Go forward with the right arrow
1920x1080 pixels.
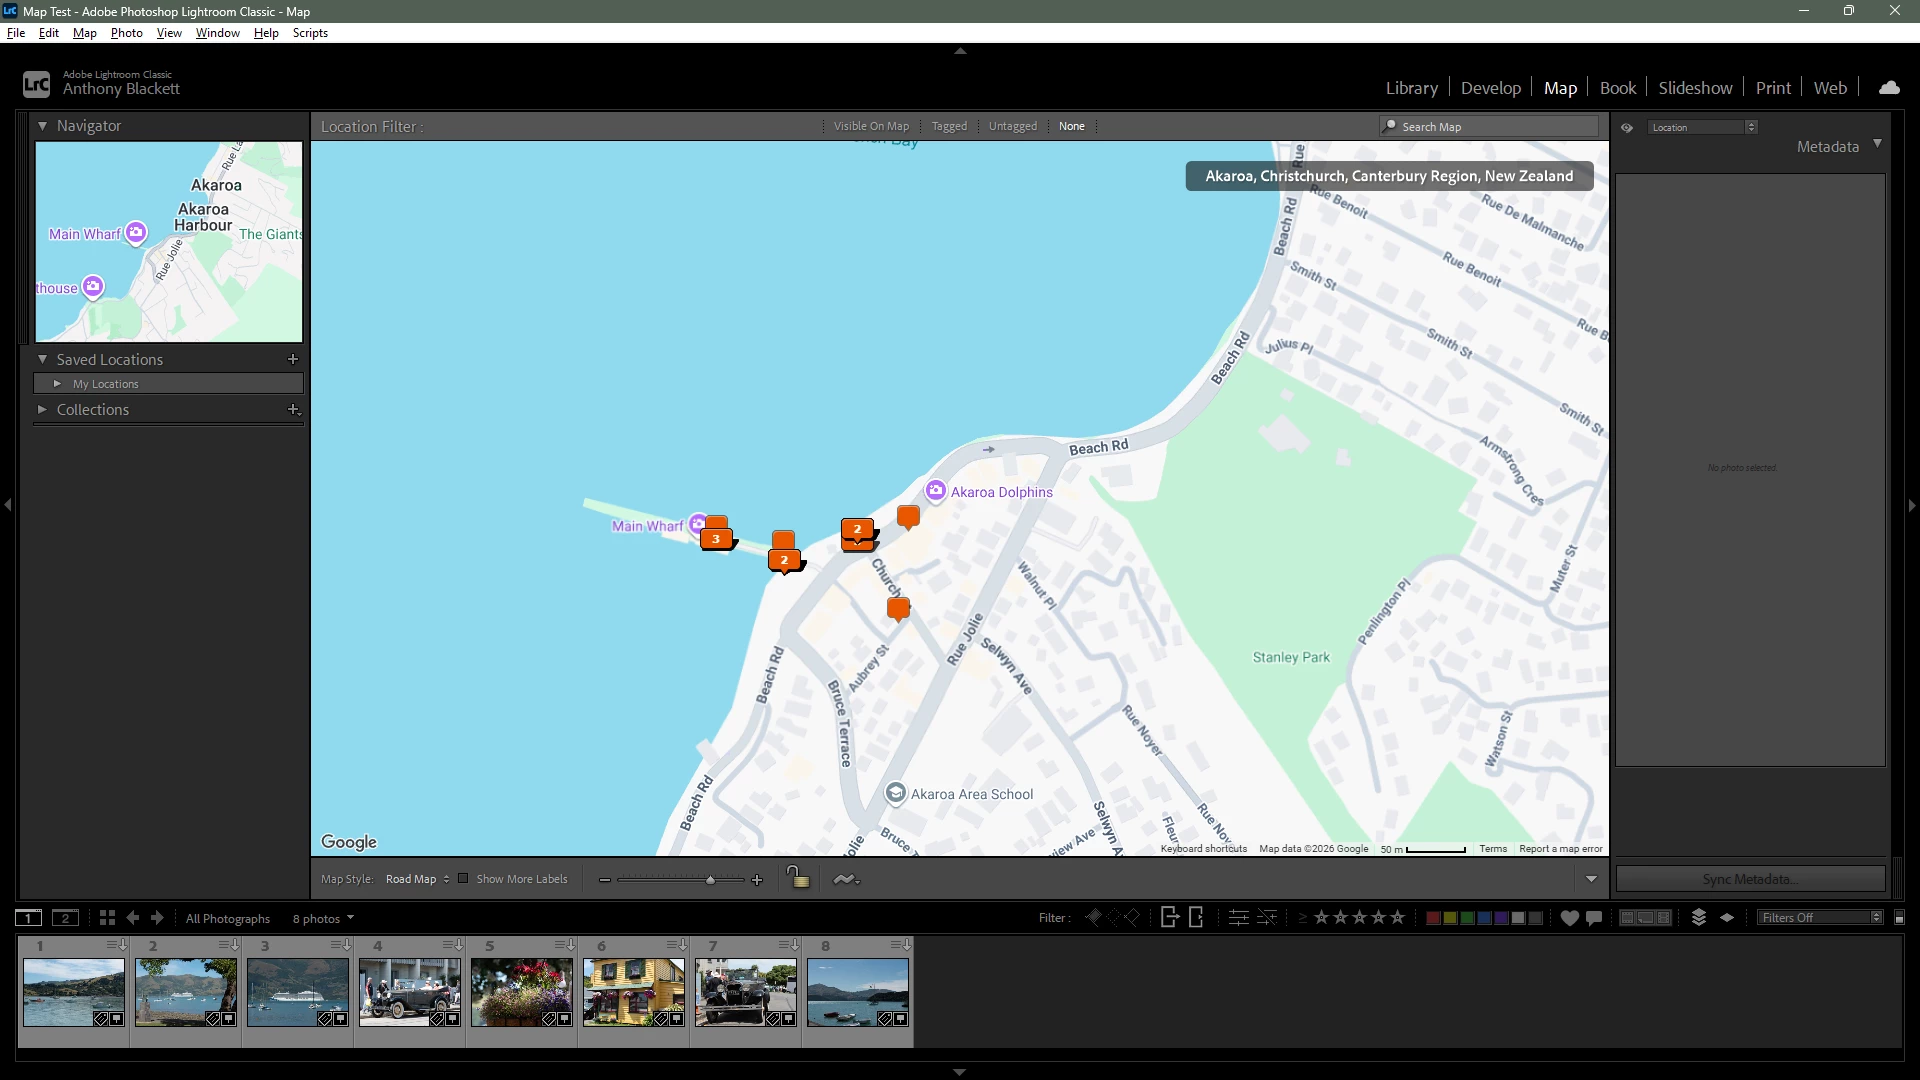click(x=157, y=918)
